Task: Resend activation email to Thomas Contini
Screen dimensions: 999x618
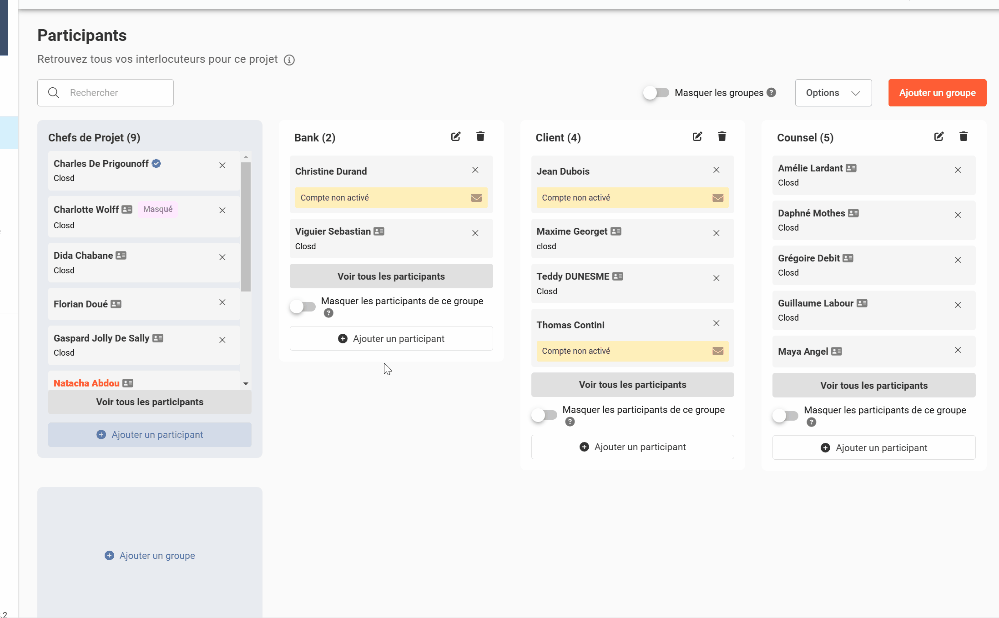Action: [x=718, y=351]
